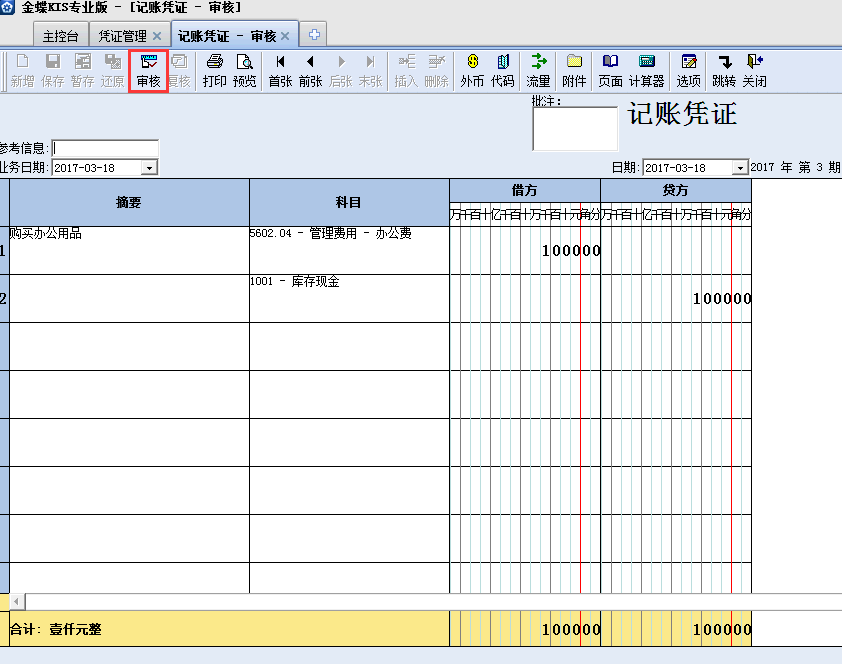Open 预览 print preview
This screenshot has height=664, width=842.
(x=244, y=70)
